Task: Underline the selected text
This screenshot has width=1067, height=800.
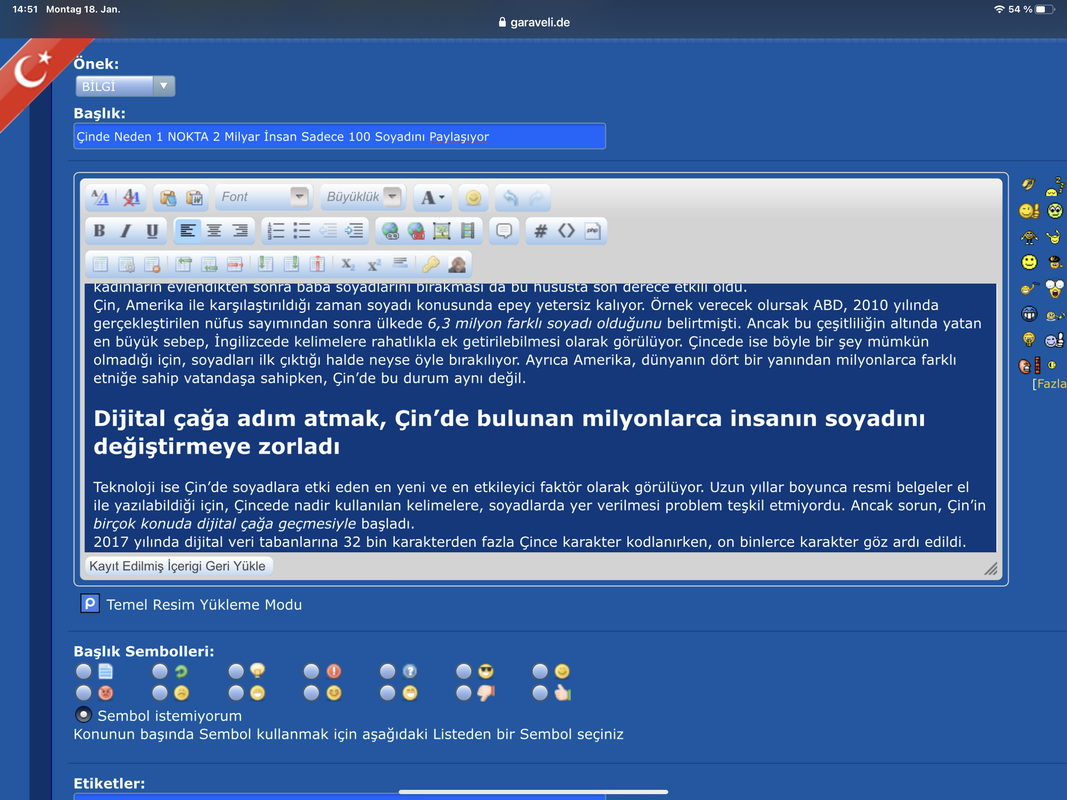Action: (x=152, y=231)
